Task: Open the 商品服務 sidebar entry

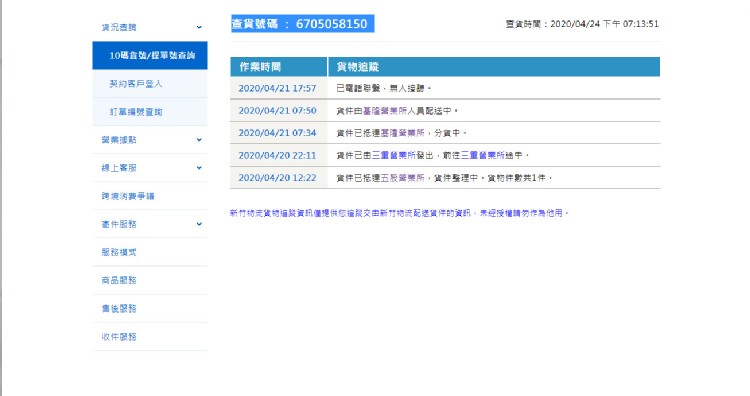Action: click(x=119, y=280)
